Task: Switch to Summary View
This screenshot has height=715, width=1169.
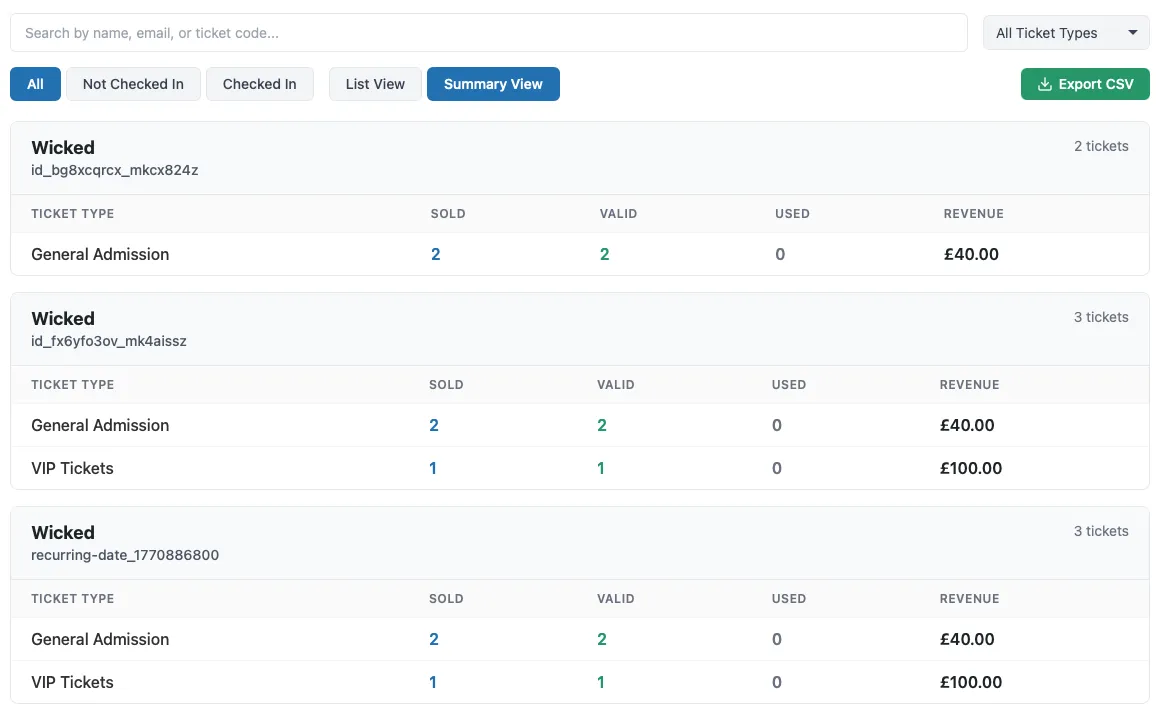Action: point(493,84)
